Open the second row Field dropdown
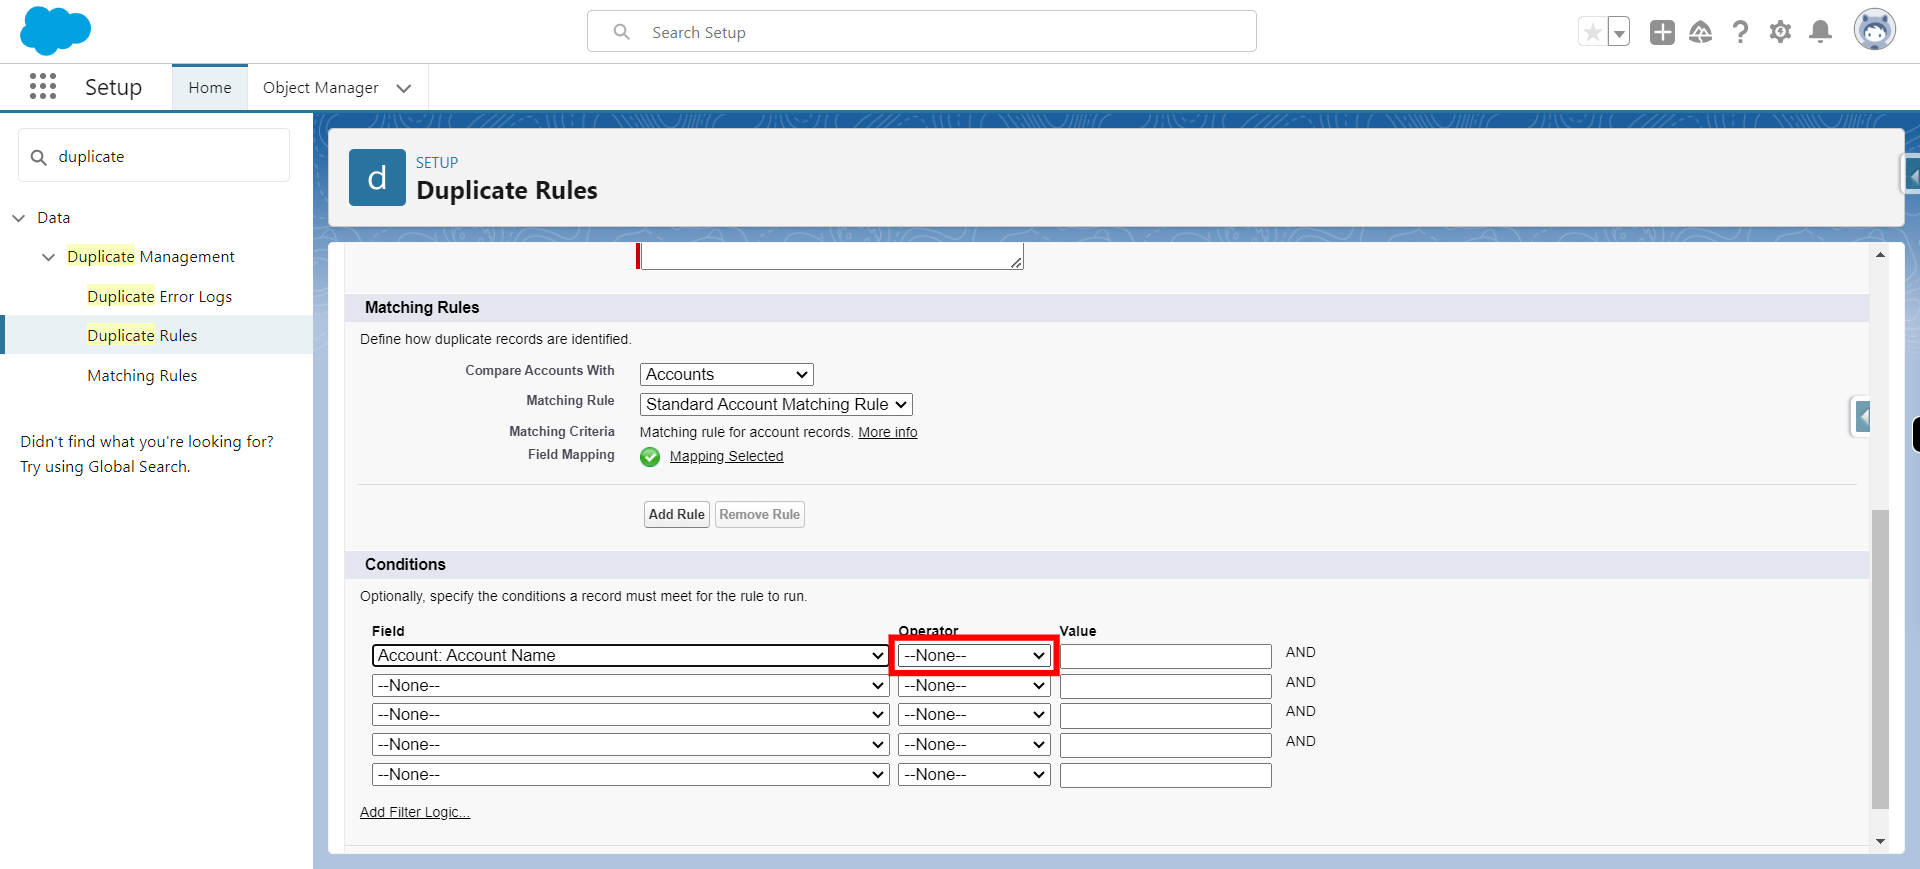Viewport: 1920px width, 869px height. point(630,686)
